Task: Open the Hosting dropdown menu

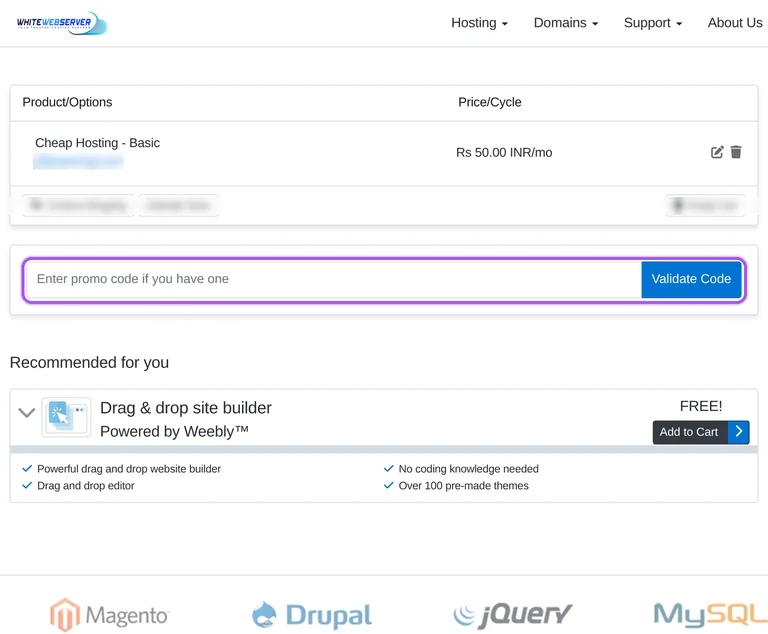Action: click(479, 23)
